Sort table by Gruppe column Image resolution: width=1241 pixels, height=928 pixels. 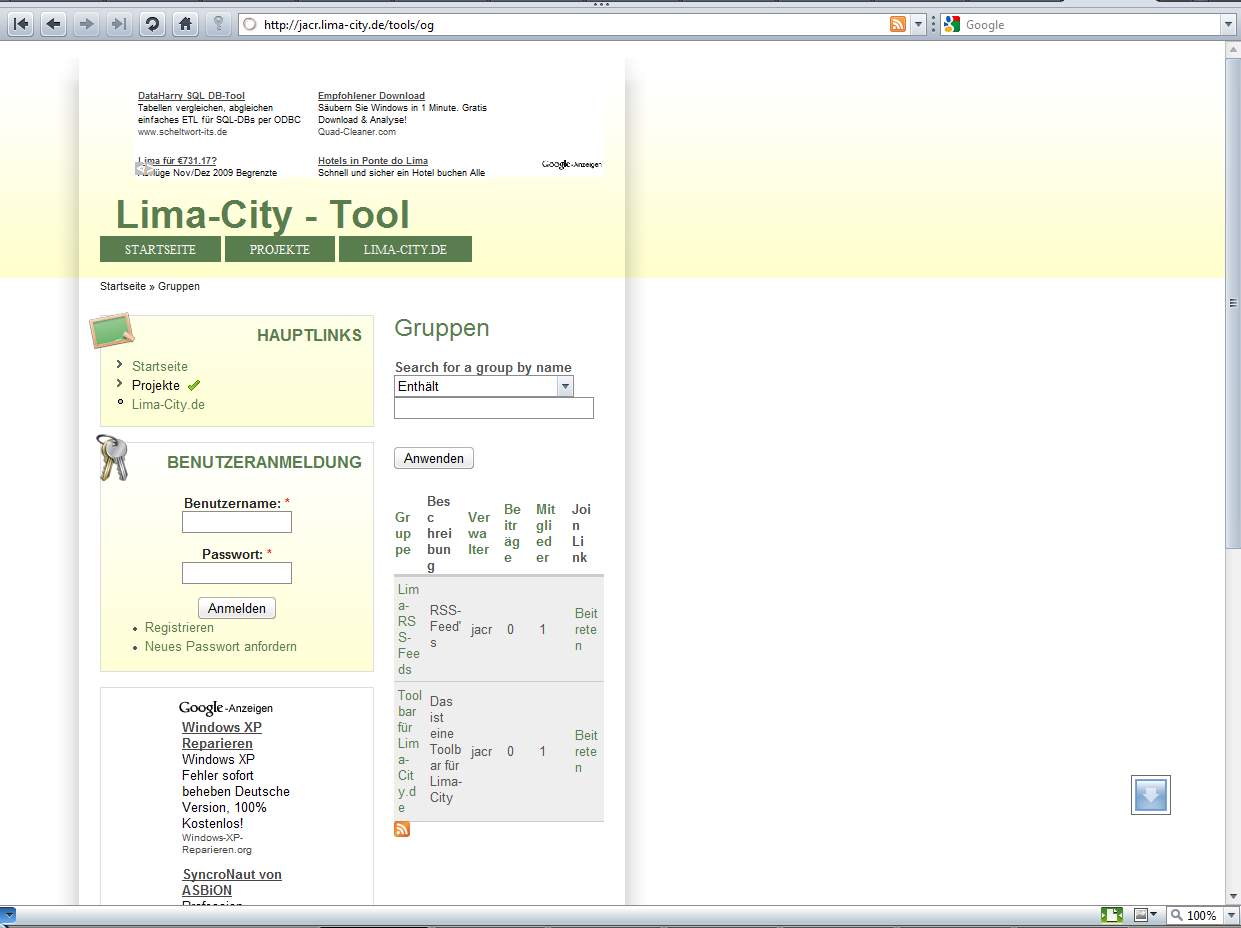404,533
